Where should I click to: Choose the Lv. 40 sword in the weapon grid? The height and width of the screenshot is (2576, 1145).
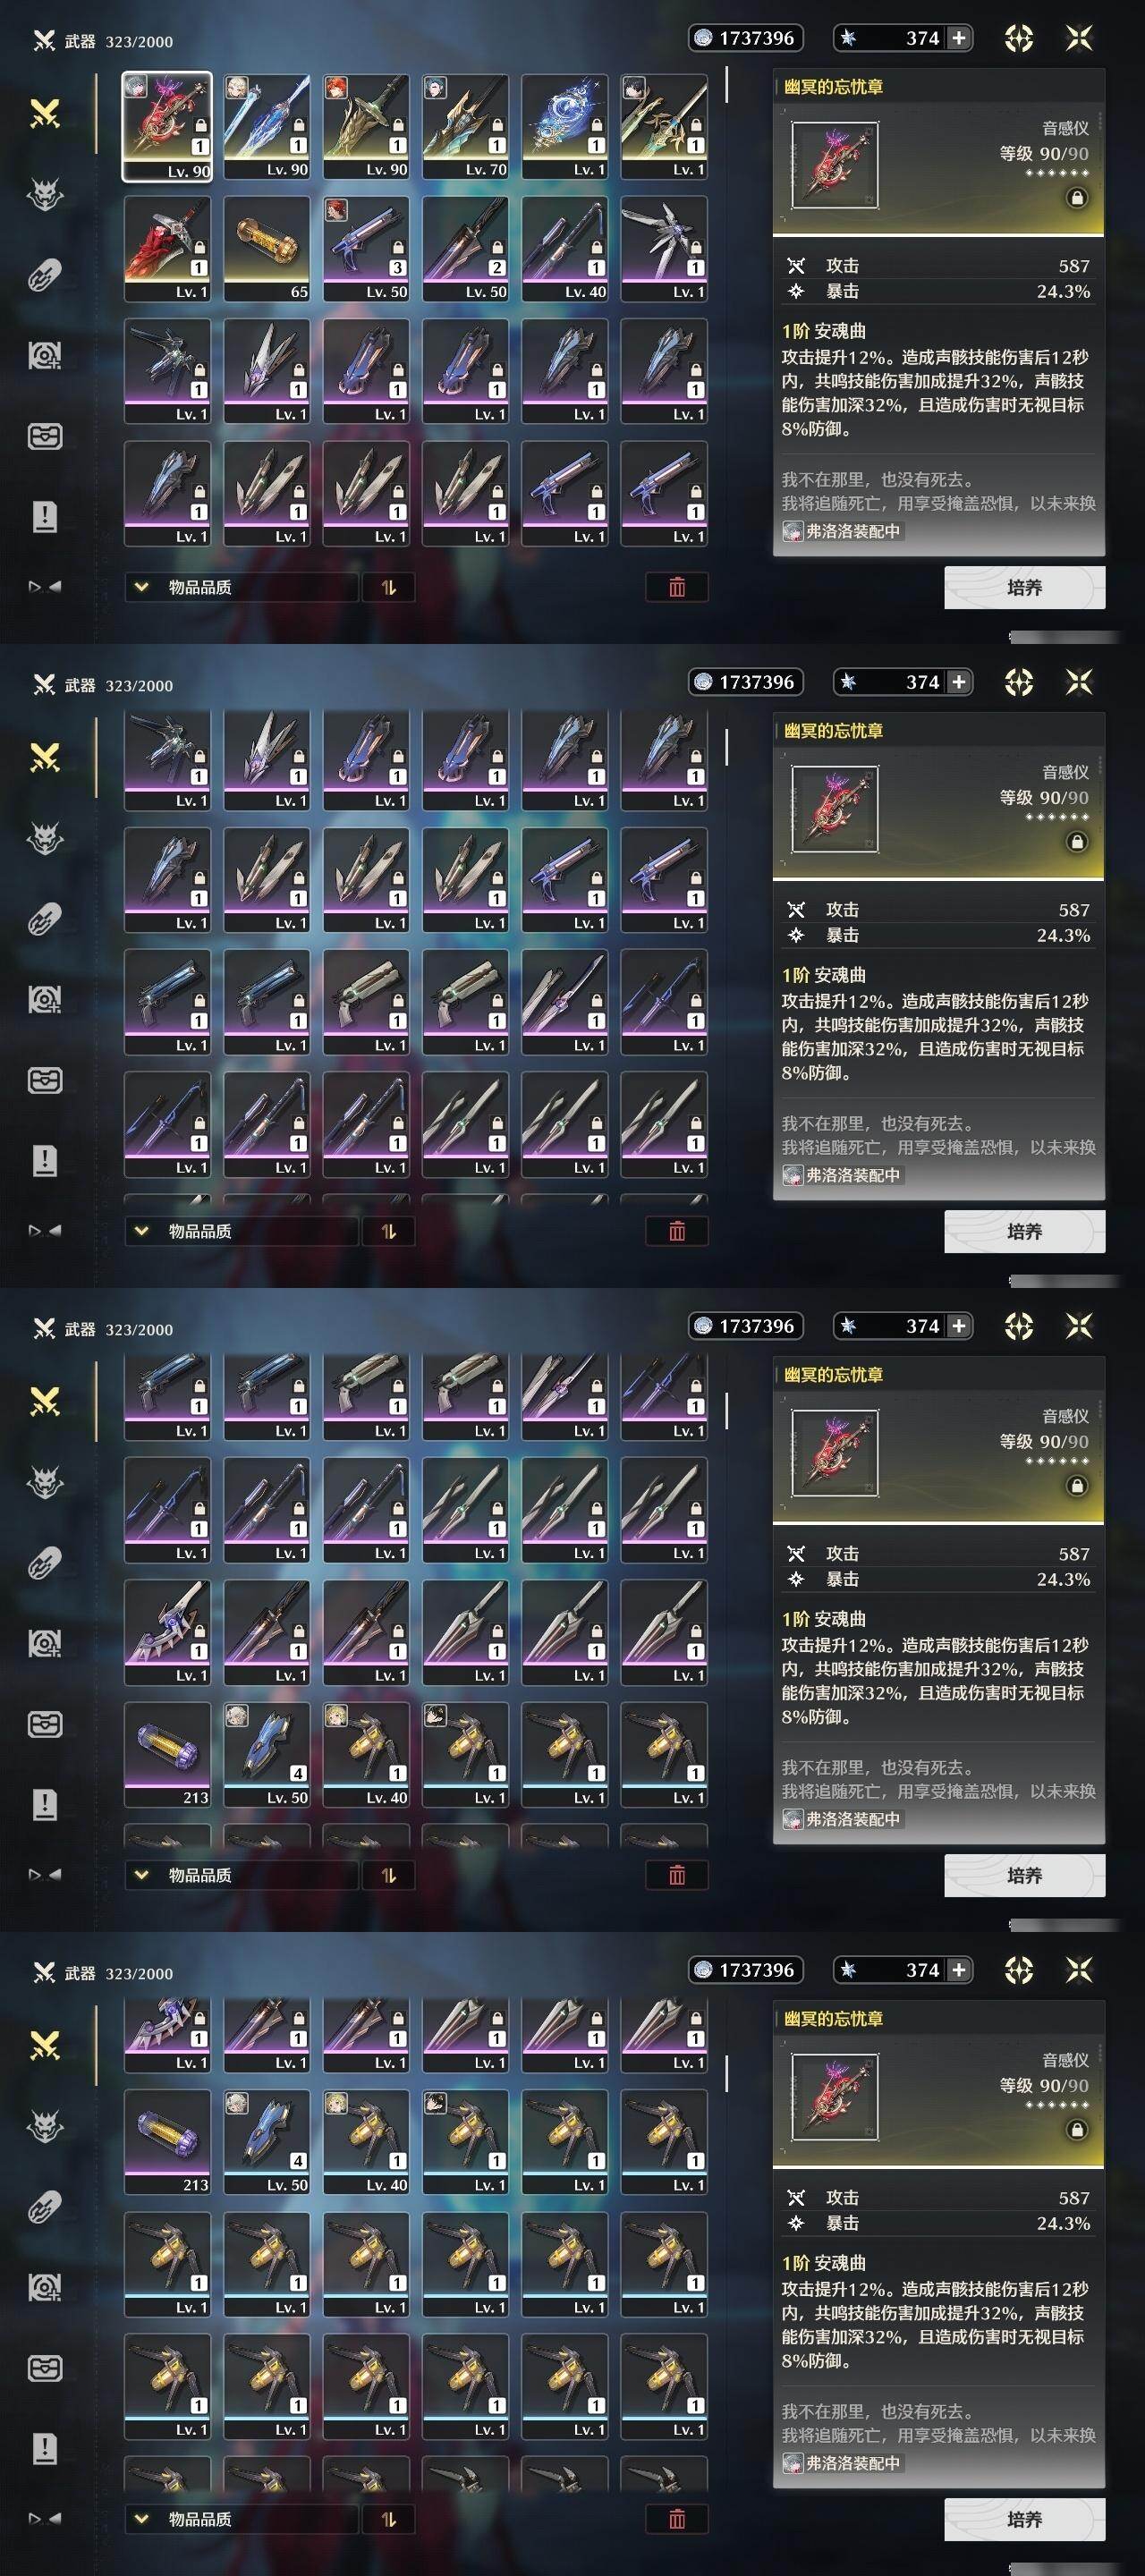[x=564, y=249]
